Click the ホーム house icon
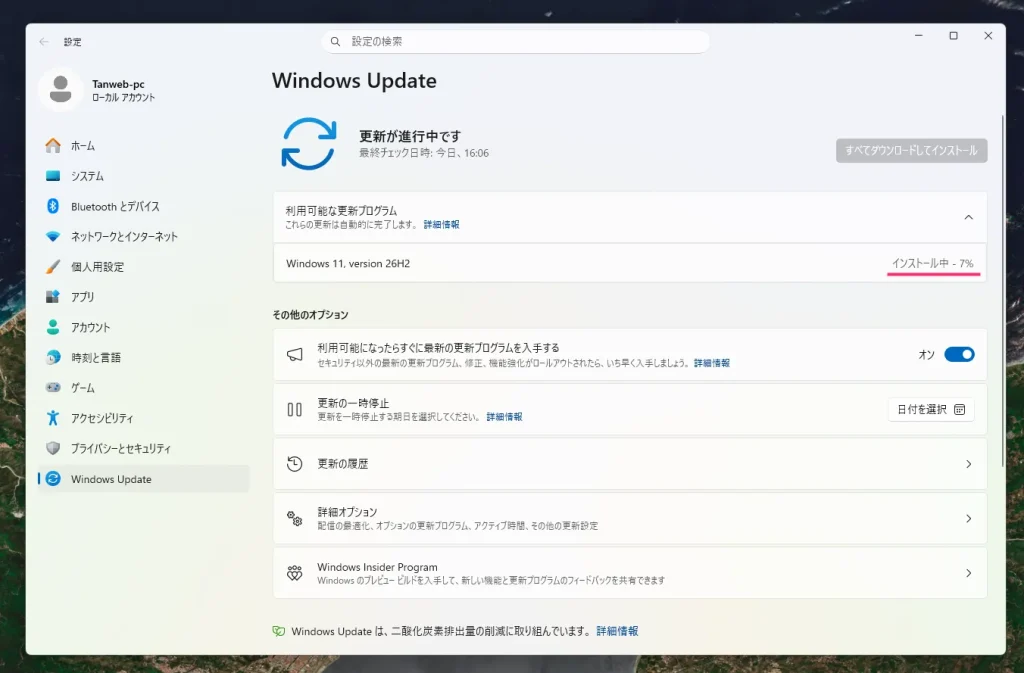Viewport: 1024px width, 673px height. tap(53, 146)
